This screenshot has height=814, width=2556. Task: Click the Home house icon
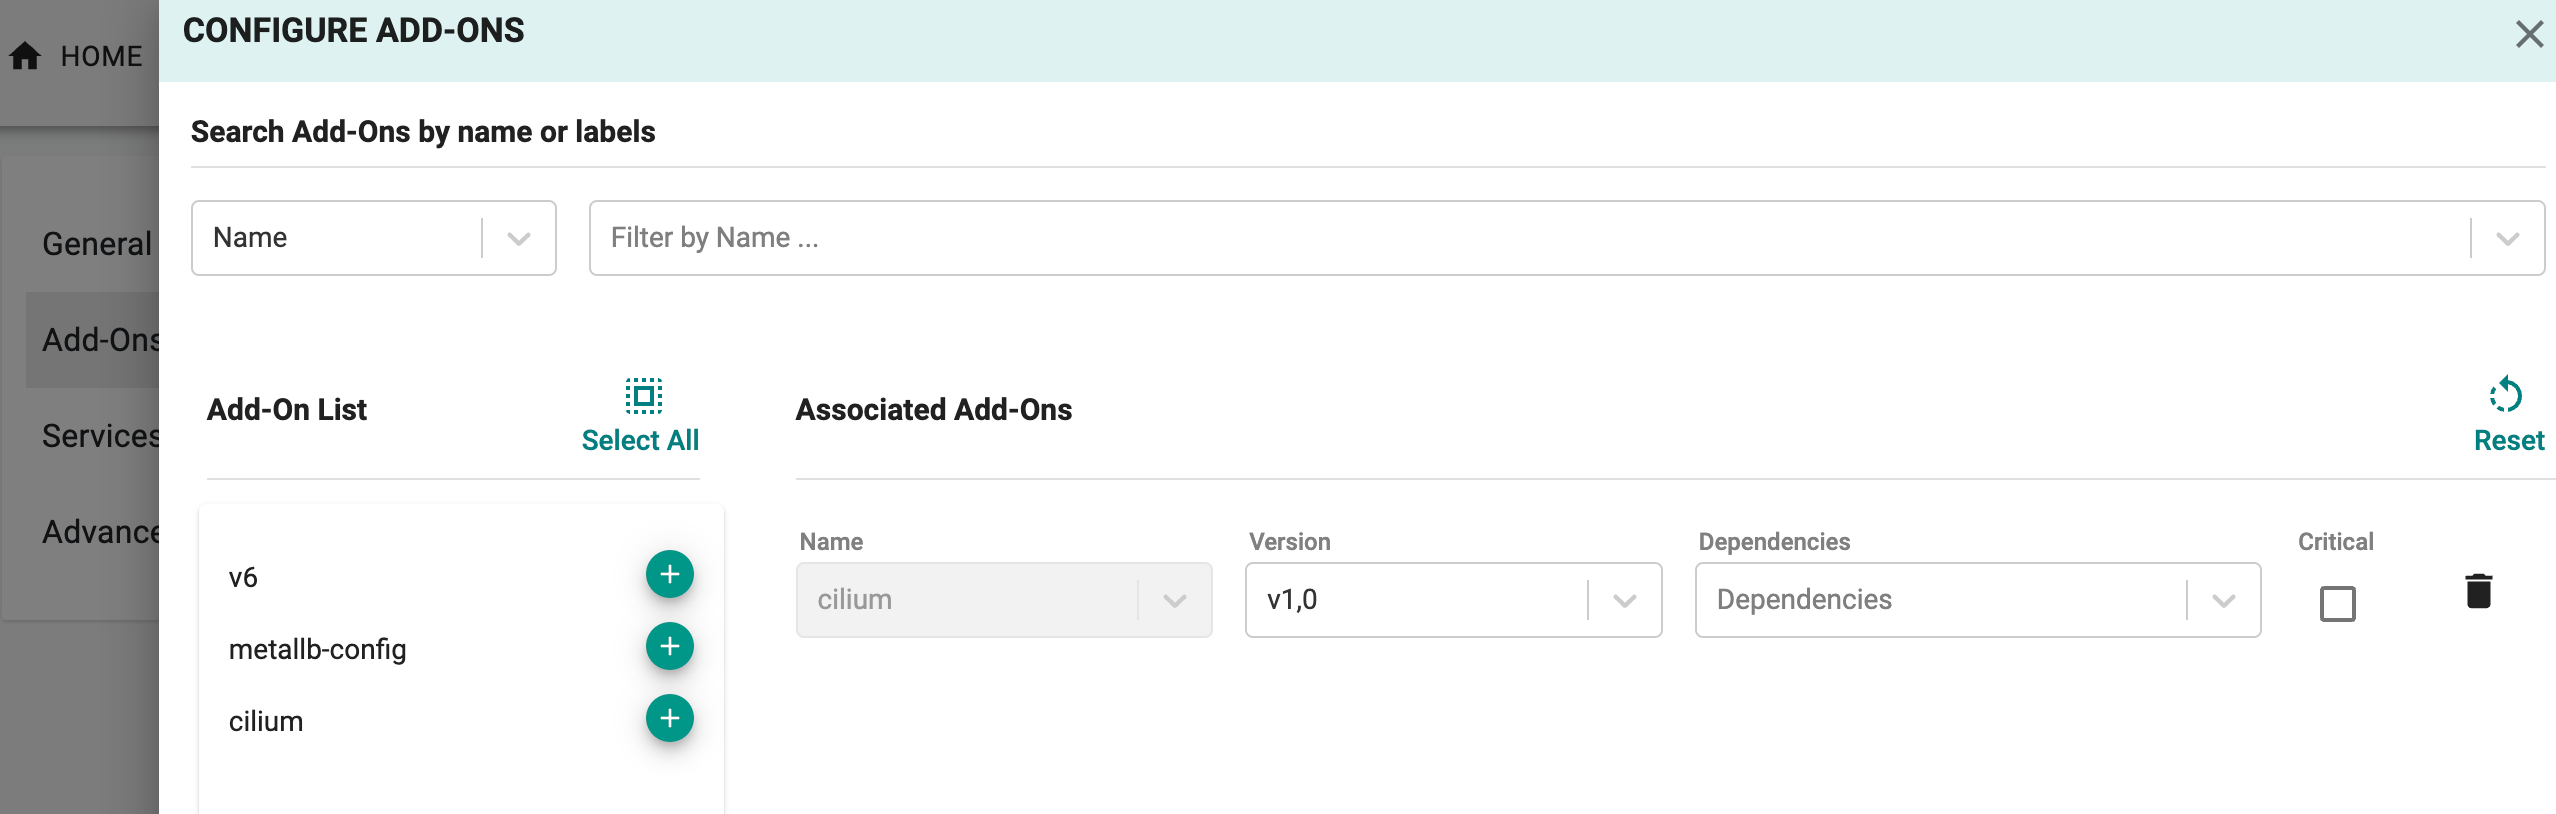point(25,56)
